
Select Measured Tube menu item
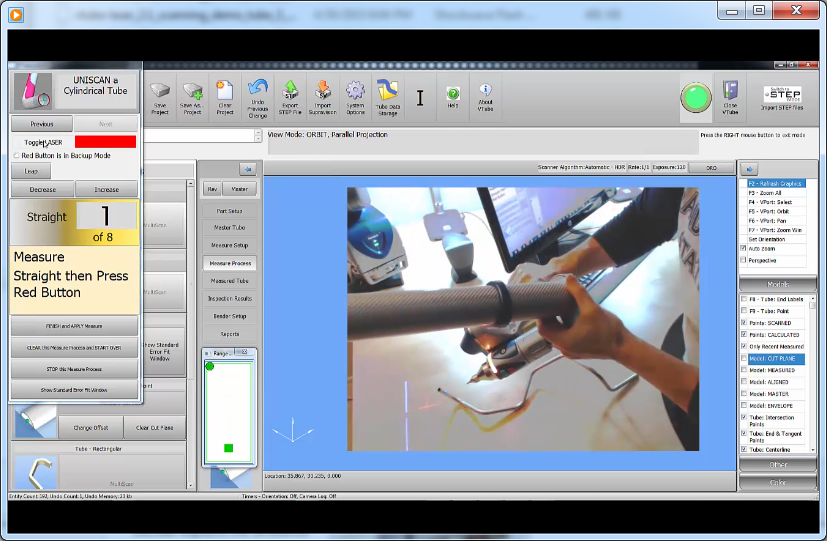[229, 281]
